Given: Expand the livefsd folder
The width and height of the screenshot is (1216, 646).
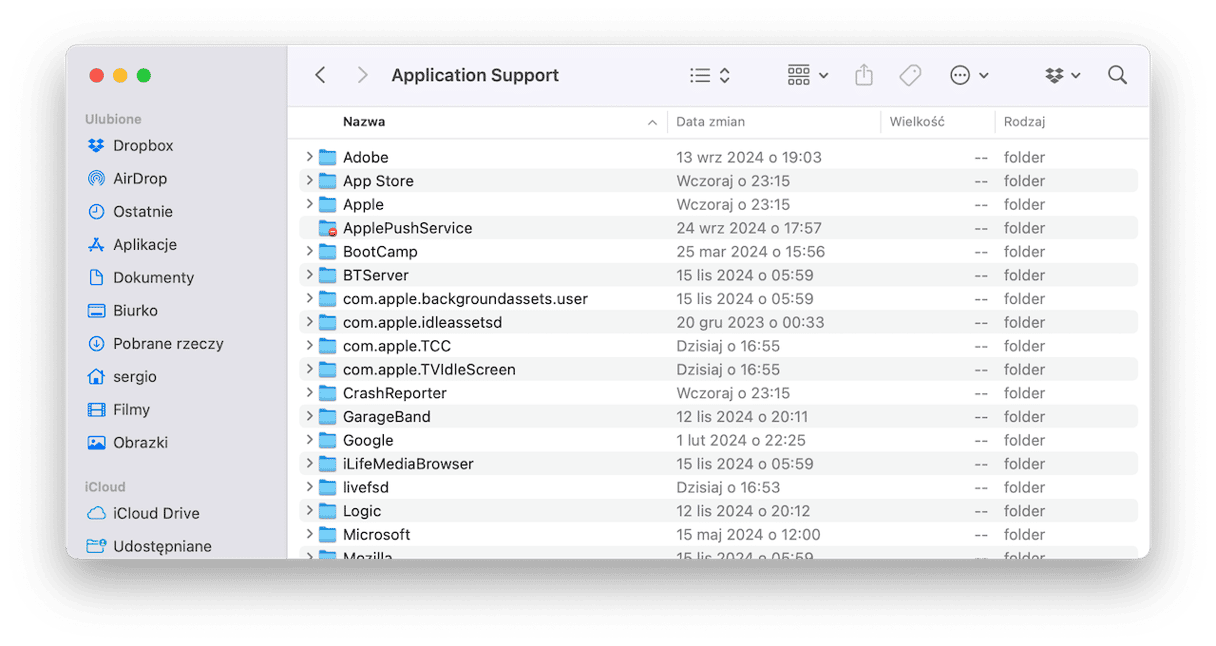Looking at the screenshot, I should coord(309,488).
